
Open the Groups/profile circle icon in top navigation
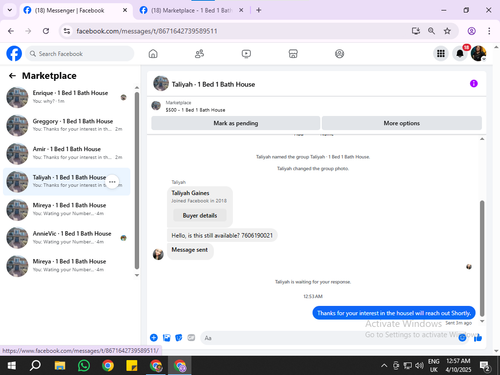click(339, 54)
